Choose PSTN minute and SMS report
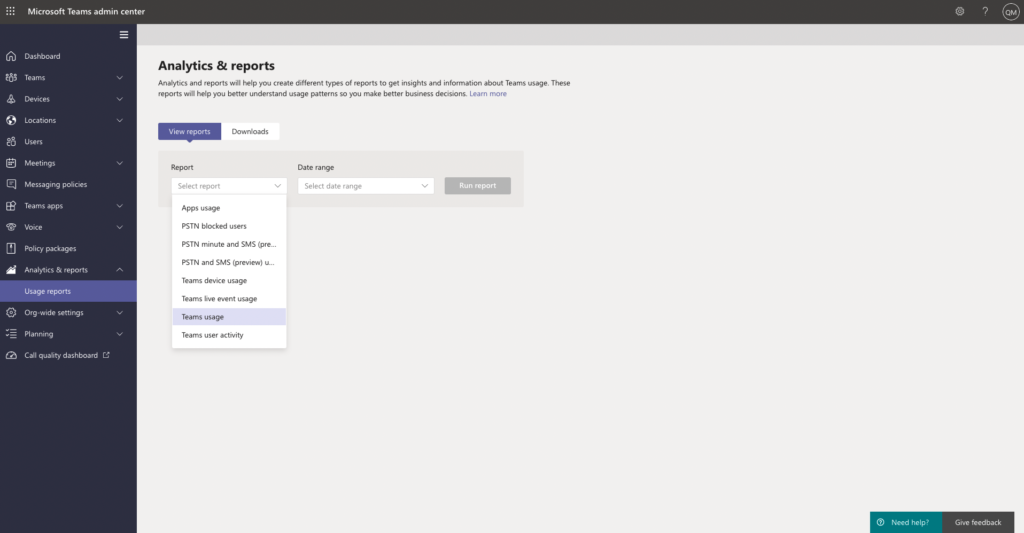This screenshot has width=1024, height=533. coord(229,244)
